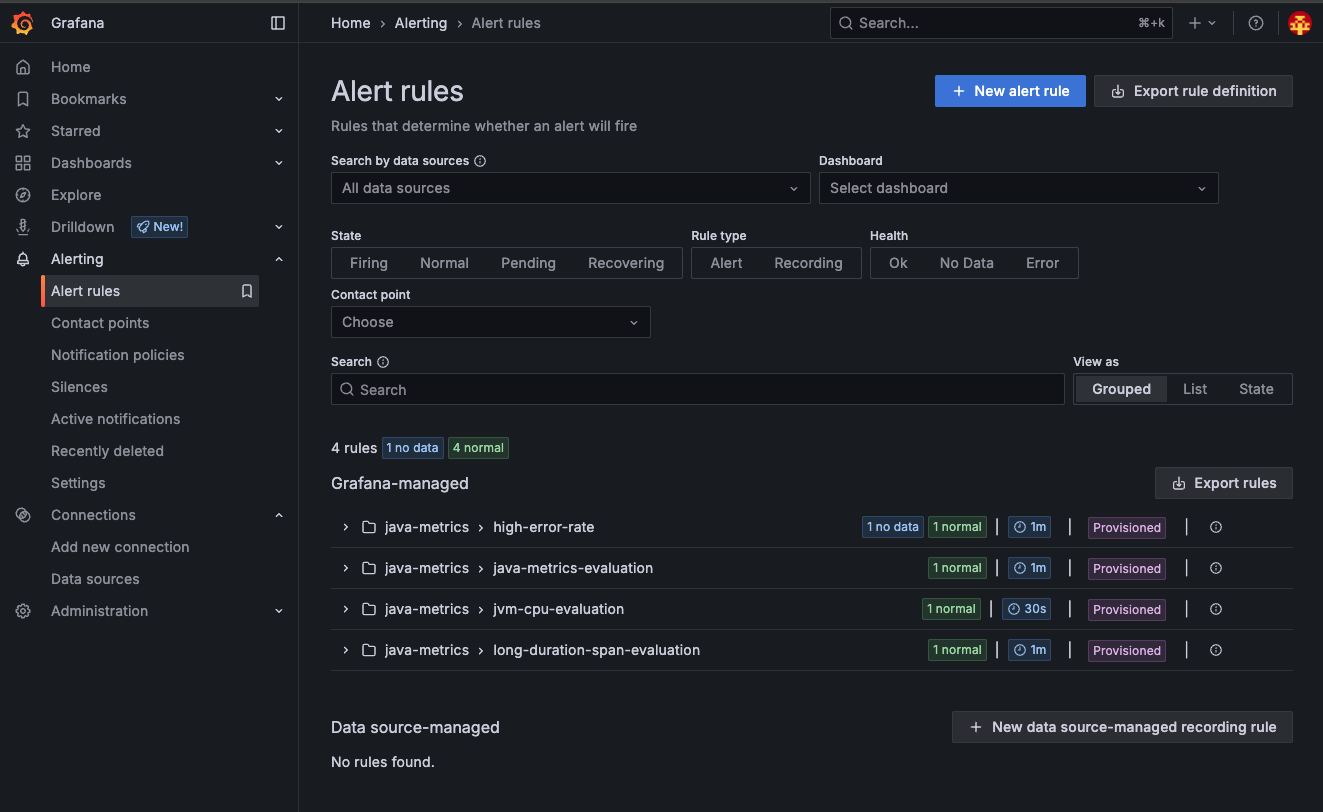Image resolution: width=1323 pixels, height=812 pixels.
Task: Focus the top bar Search box
Action: 1001,23
